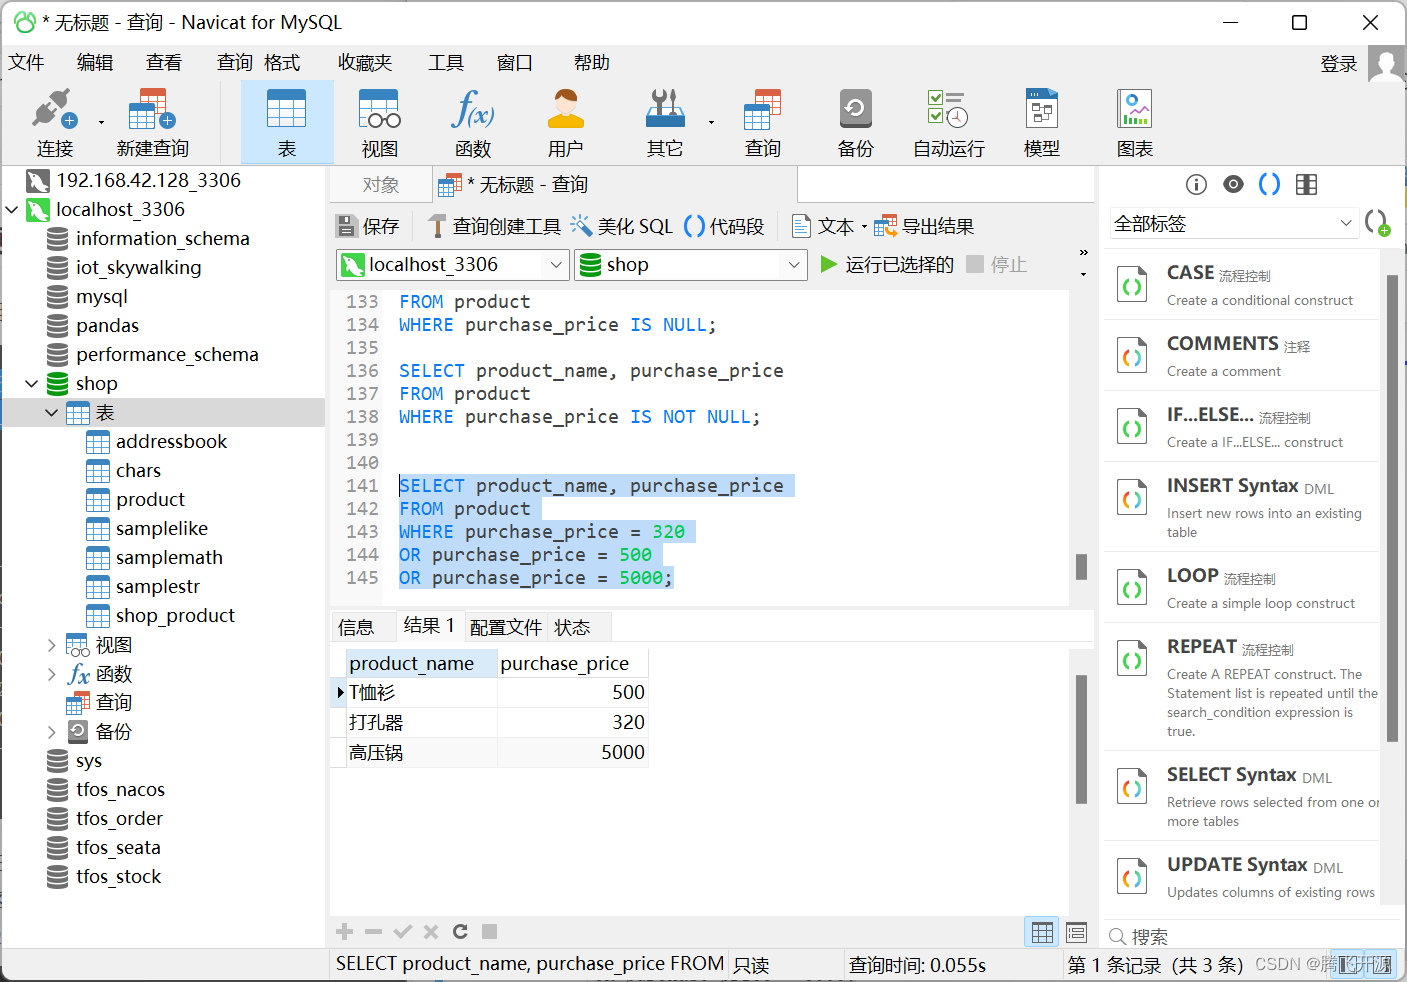Apply changes with the checkmark icon
Viewport: 1407px width, 982px height.
[402, 932]
